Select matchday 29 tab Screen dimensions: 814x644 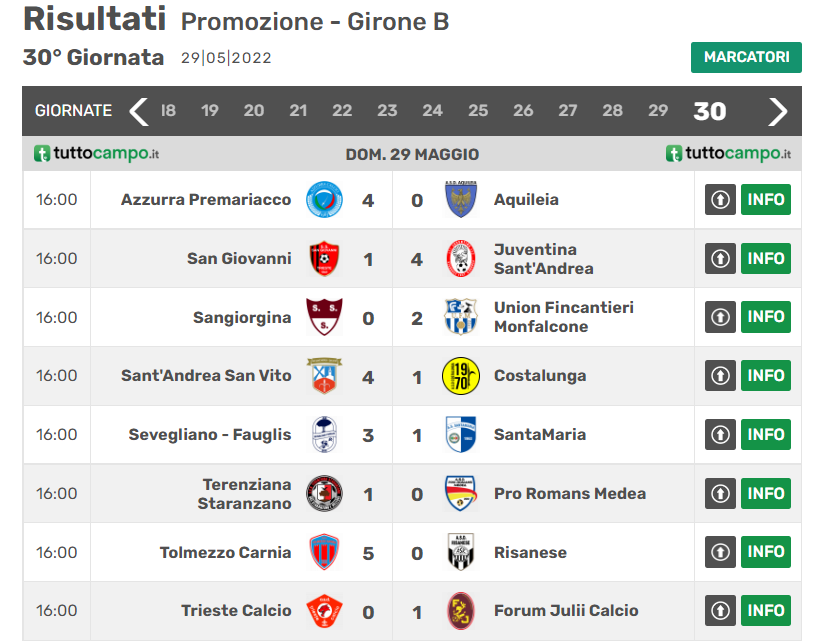(x=657, y=111)
